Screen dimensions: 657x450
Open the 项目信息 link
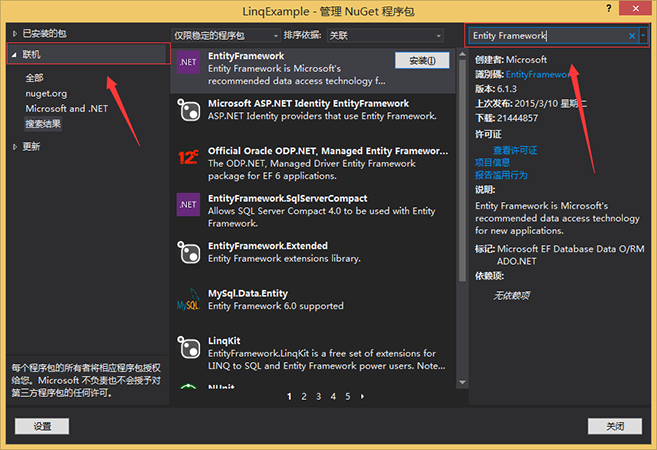click(492, 163)
